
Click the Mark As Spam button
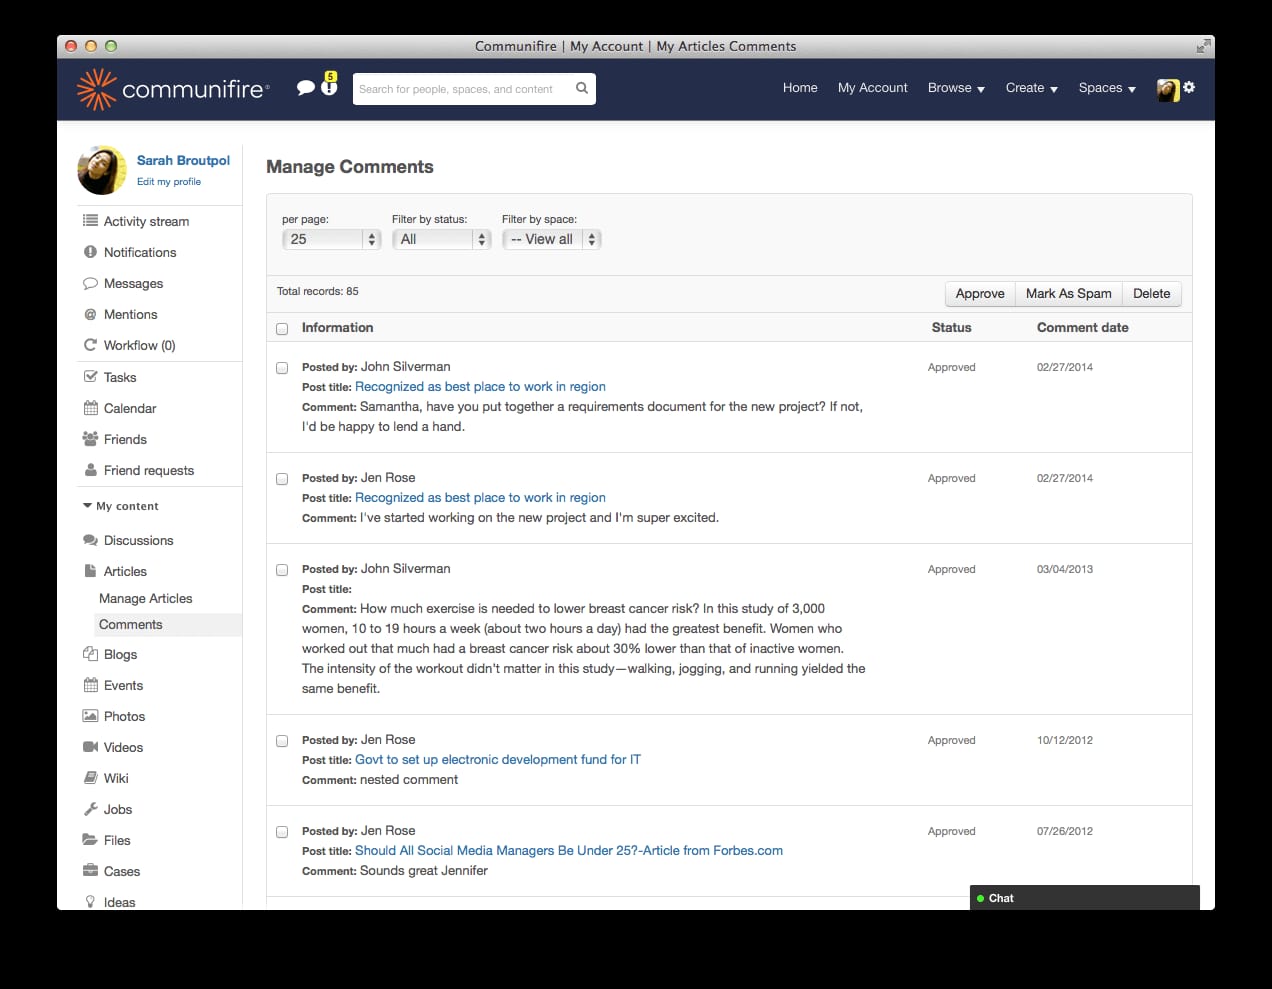click(x=1068, y=293)
